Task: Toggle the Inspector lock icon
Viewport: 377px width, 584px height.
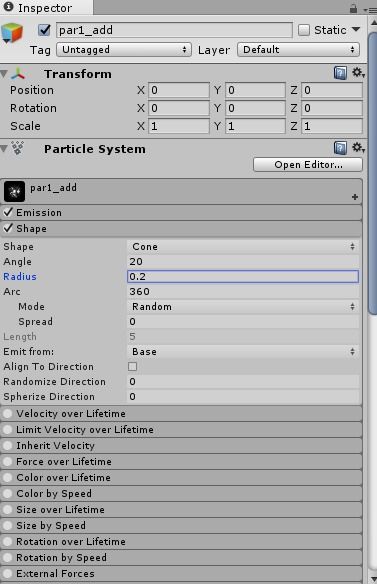Action: click(x=354, y=9)
